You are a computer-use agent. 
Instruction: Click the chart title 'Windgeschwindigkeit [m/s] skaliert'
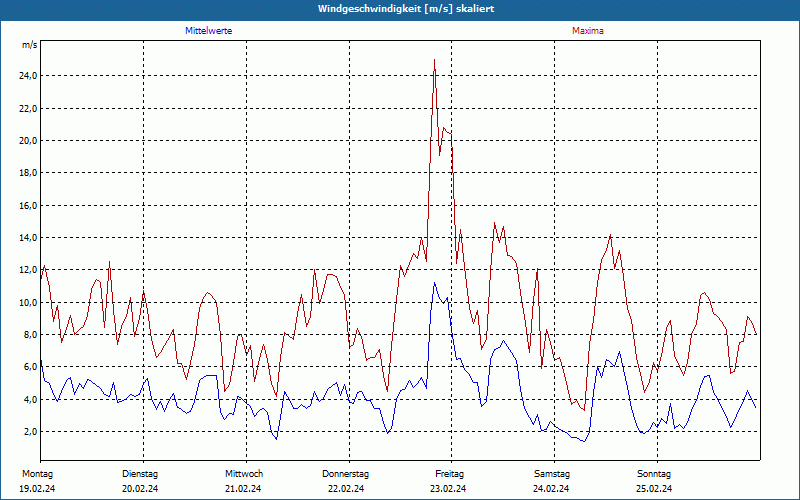click(x=406, y=9)
